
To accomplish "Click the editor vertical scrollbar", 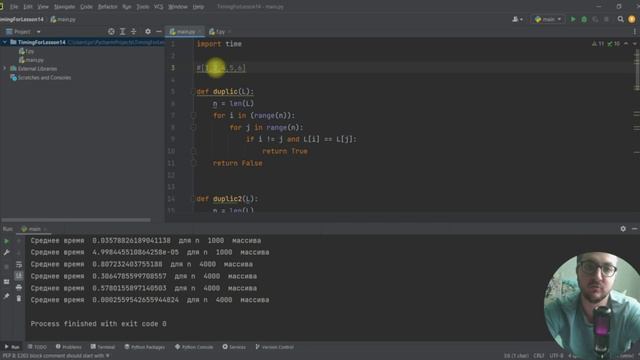I will [x=637, y=69].
